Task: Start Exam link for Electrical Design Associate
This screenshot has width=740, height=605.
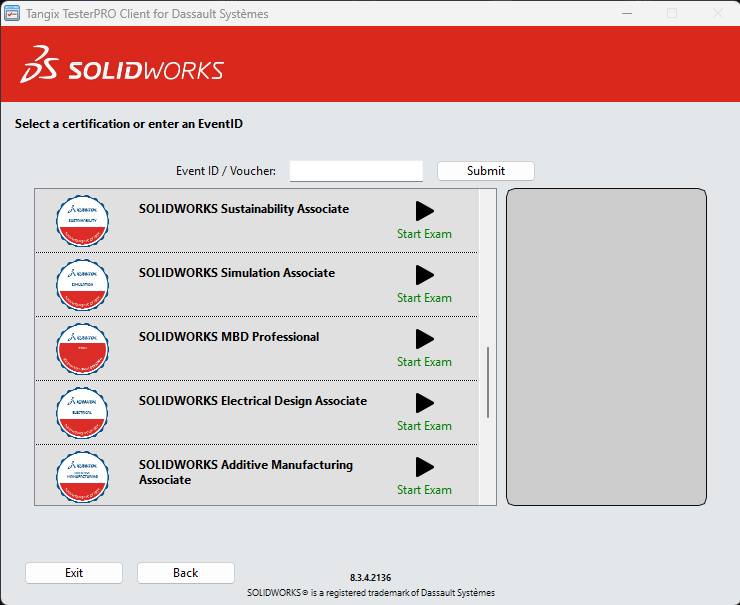Action: [x=424, y=426]
